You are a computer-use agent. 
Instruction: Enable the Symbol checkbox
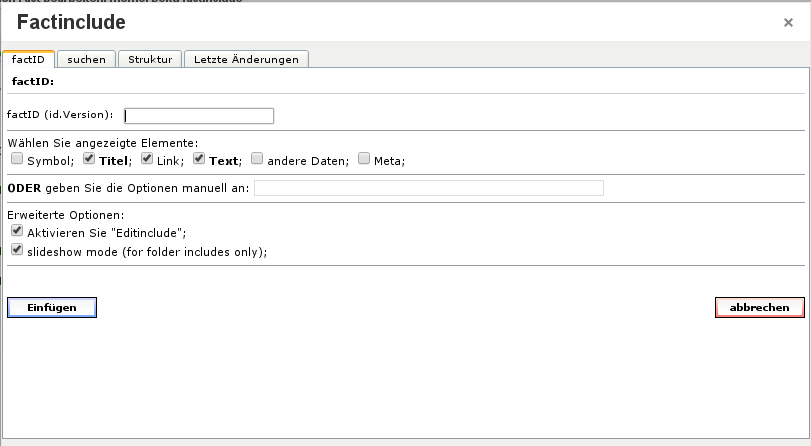17,158
